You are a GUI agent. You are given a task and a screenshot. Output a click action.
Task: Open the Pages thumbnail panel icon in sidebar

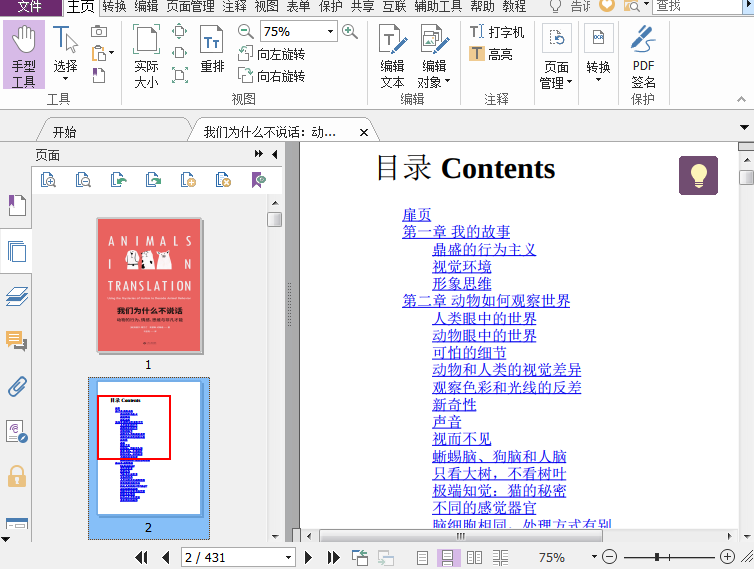(17, 251)
